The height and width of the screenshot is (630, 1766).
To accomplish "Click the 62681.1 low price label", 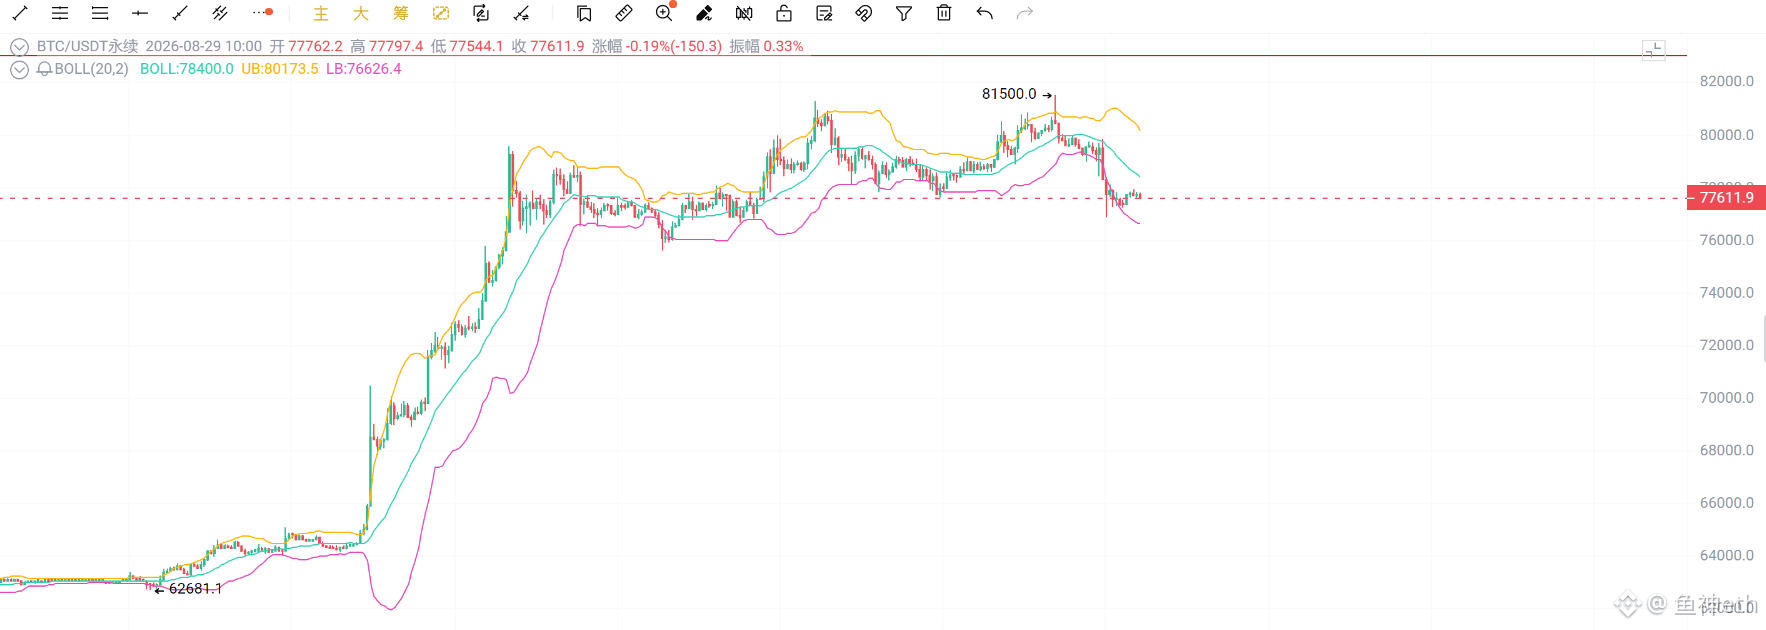I will (x=195, y=589).
